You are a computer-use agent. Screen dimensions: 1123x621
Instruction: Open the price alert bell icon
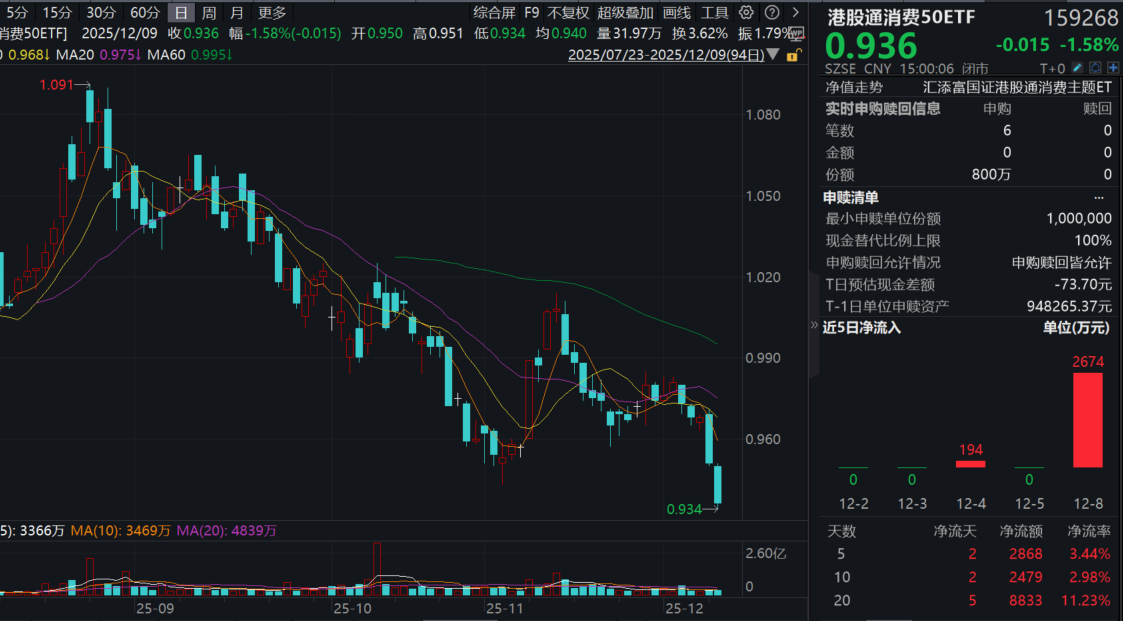pyautogui.click(x=1097, y=68)
